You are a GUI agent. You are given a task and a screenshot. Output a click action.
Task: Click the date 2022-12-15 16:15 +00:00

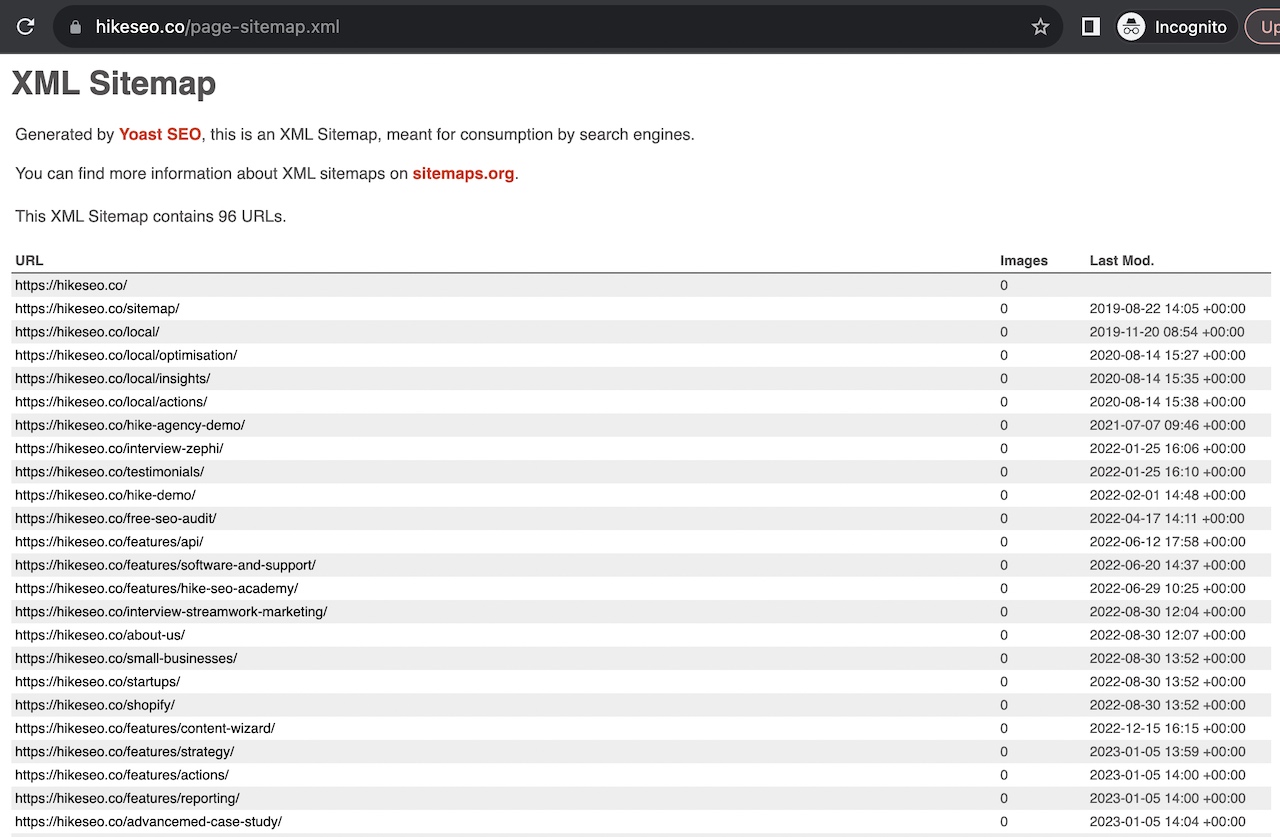coord(1167,728)
